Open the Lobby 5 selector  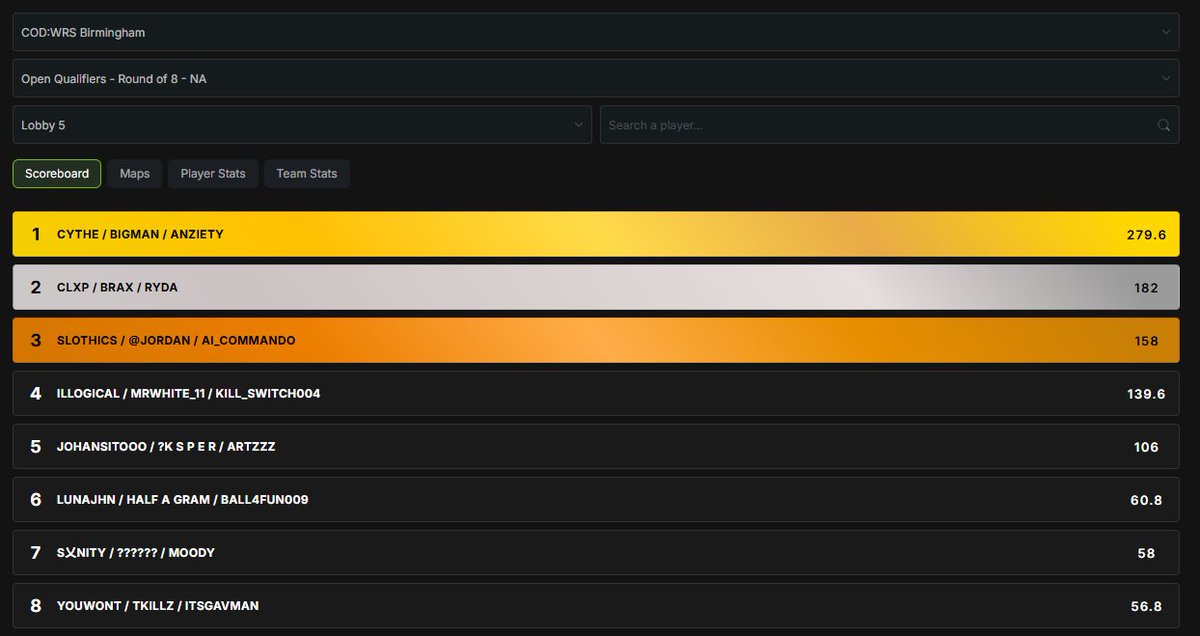(302, 125)
